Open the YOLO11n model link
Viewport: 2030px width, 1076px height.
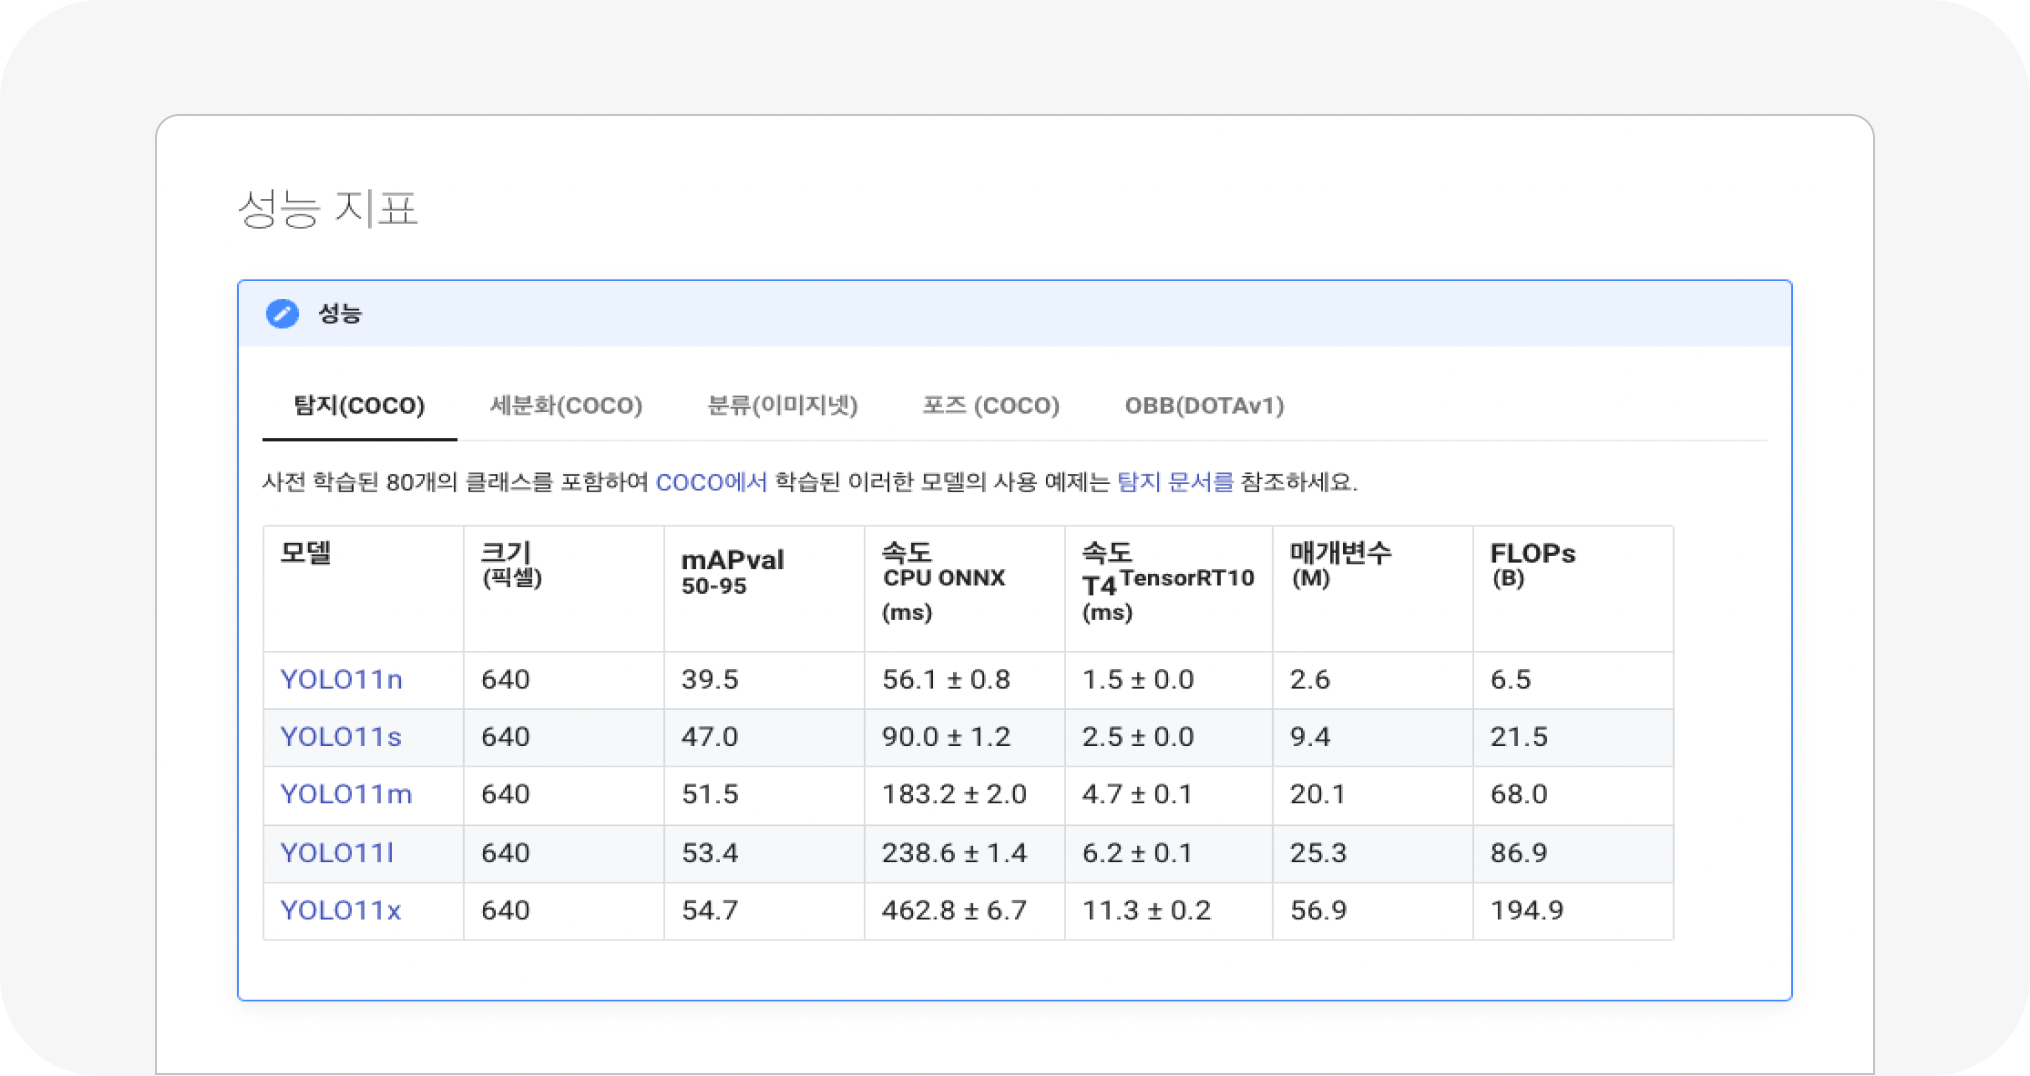pyautogui.click(x=341, y=679)
